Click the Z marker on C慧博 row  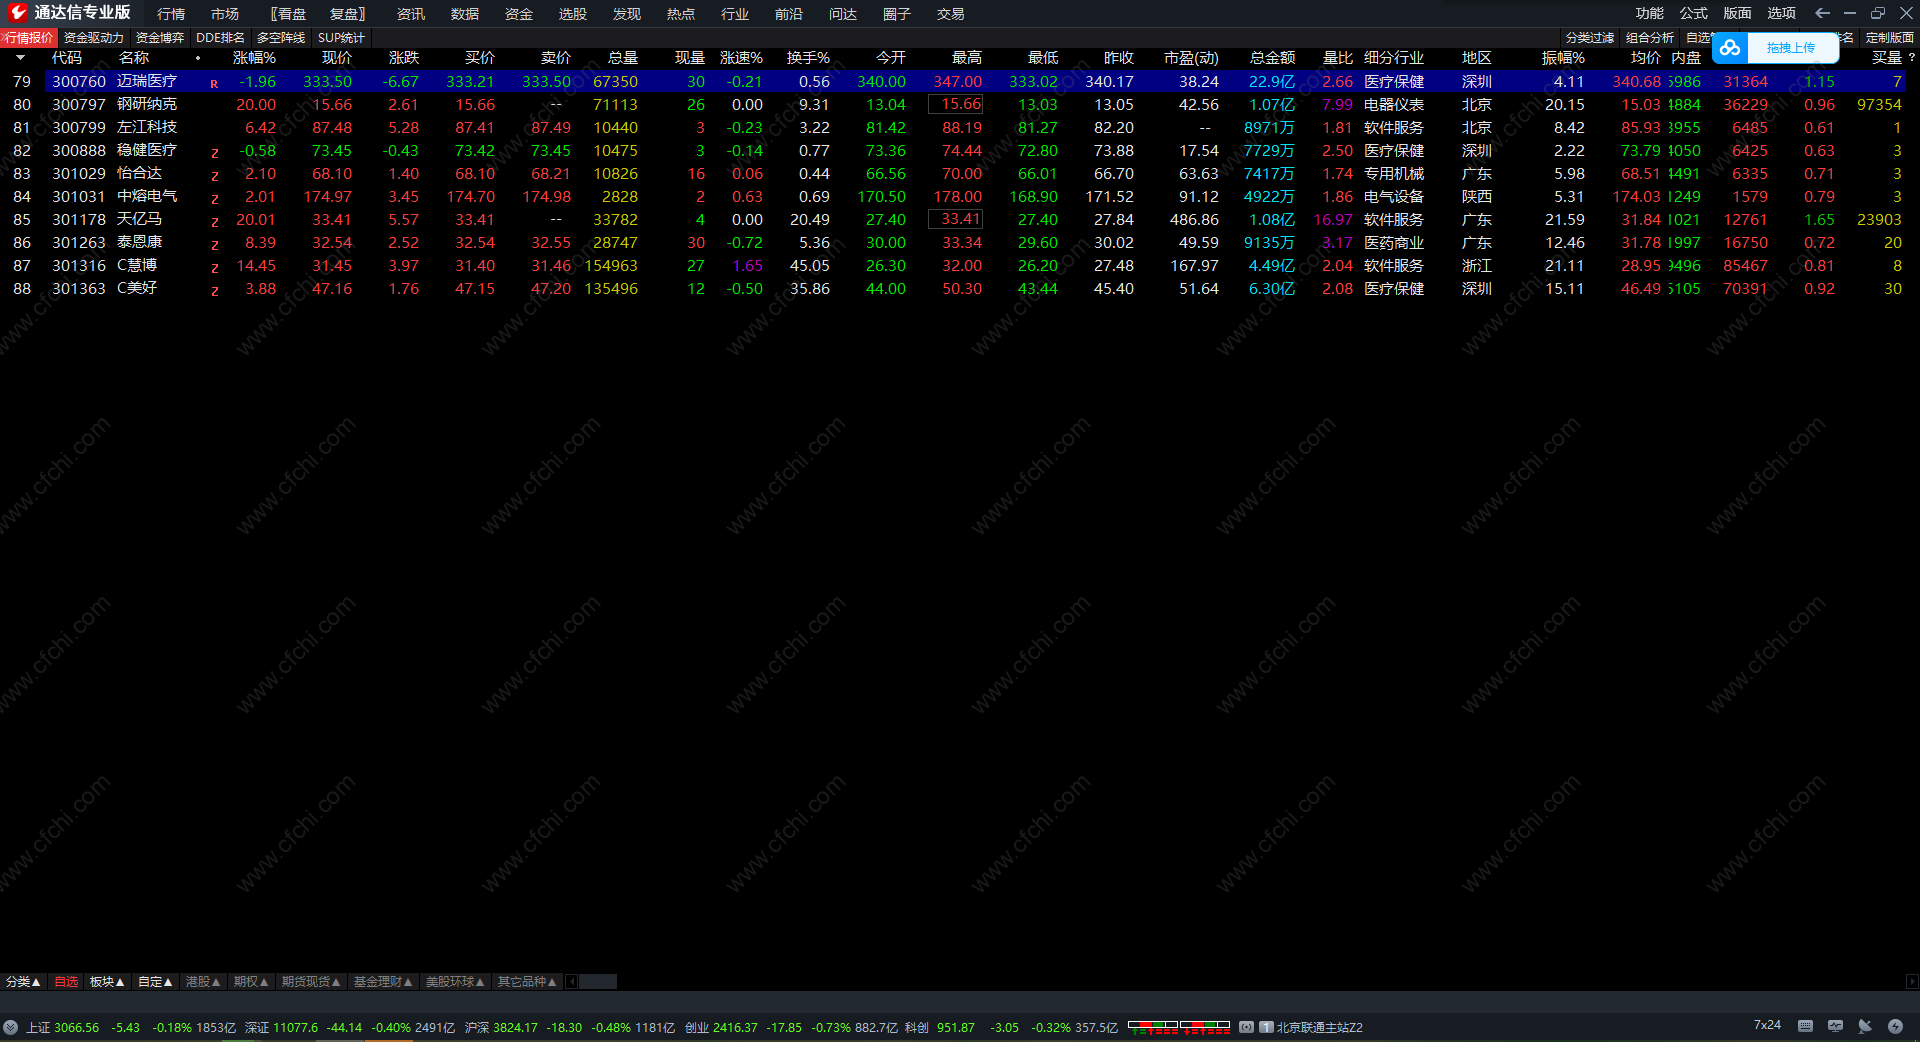point(214,268)
